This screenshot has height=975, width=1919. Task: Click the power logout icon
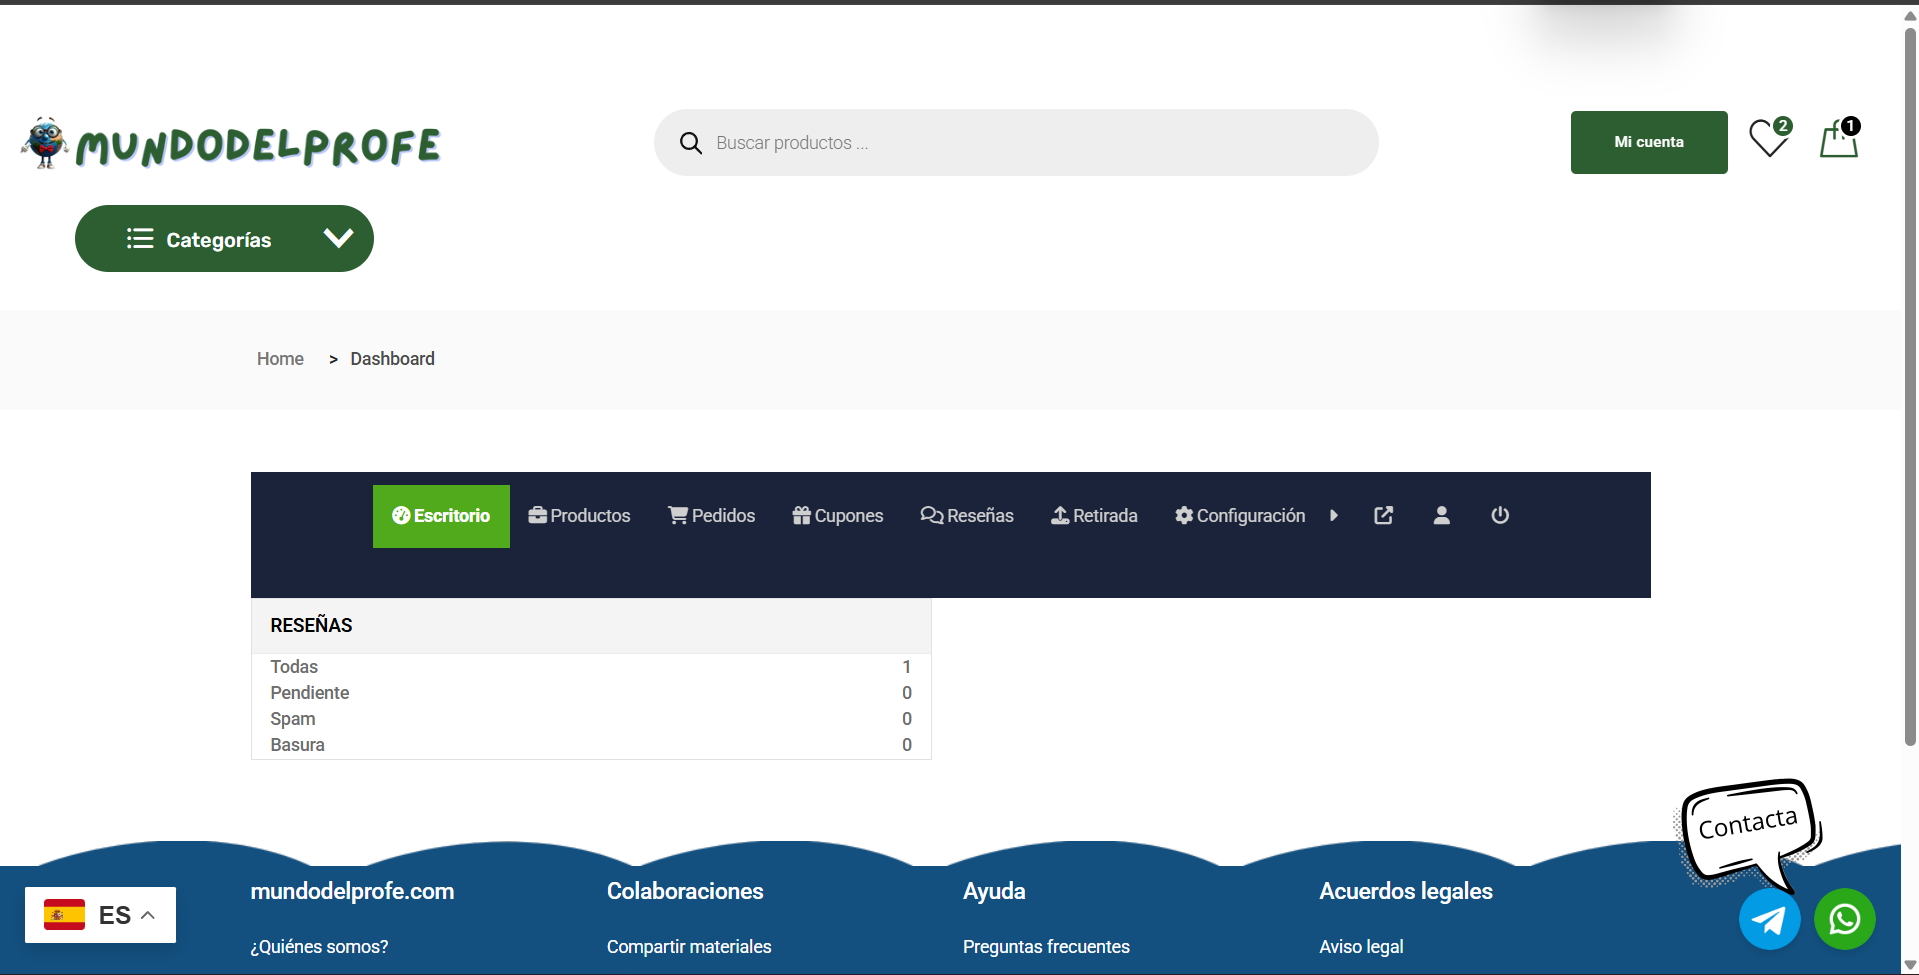coord(1499,515)
